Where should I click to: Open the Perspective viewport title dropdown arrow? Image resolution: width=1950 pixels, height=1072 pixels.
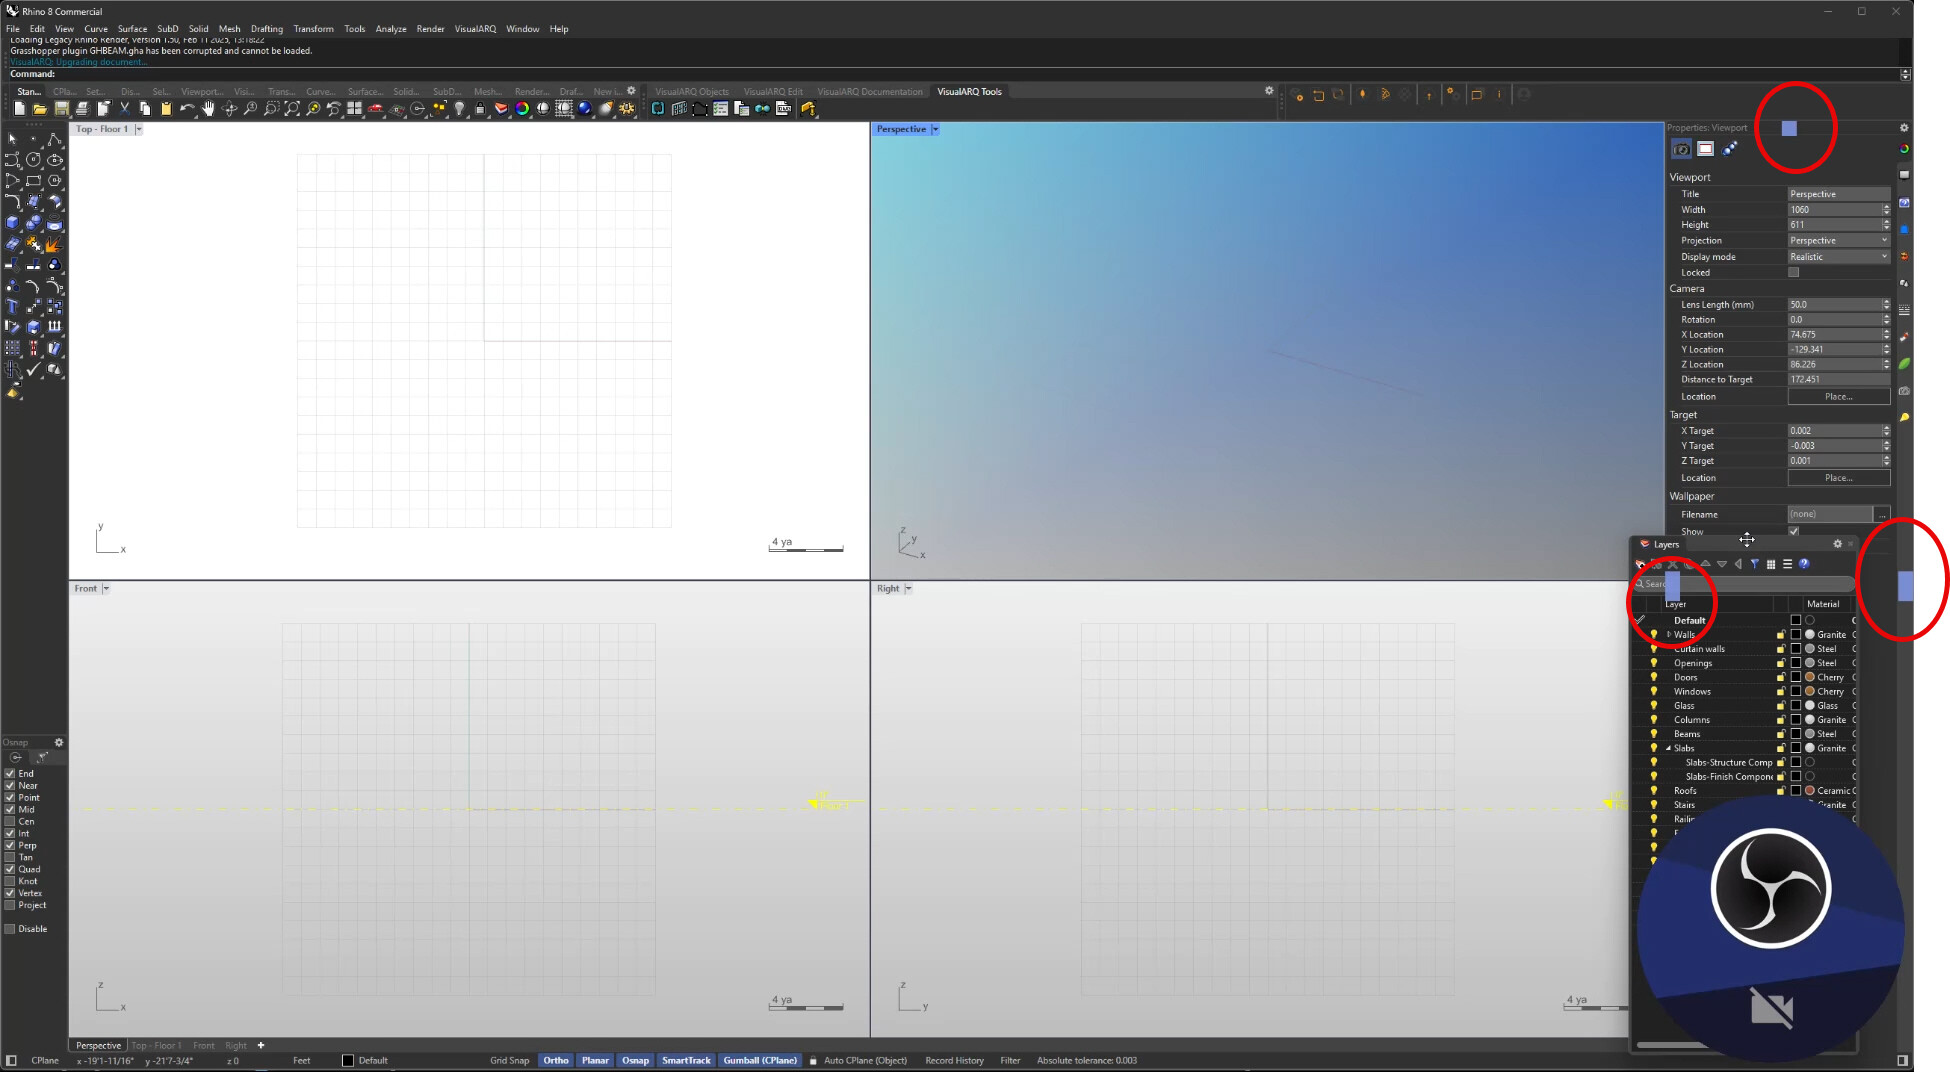(x=935, y=129)
